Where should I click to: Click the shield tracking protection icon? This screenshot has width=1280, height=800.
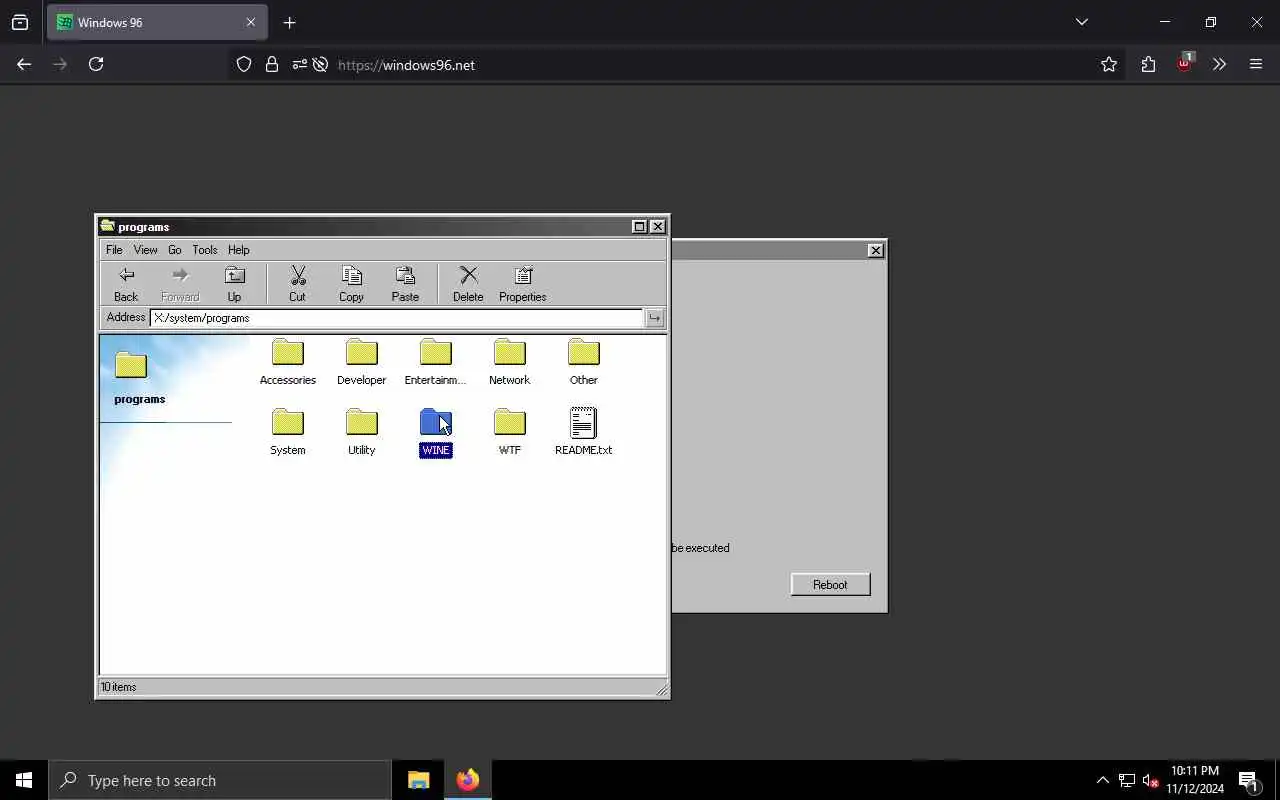[x=244, y=64]
